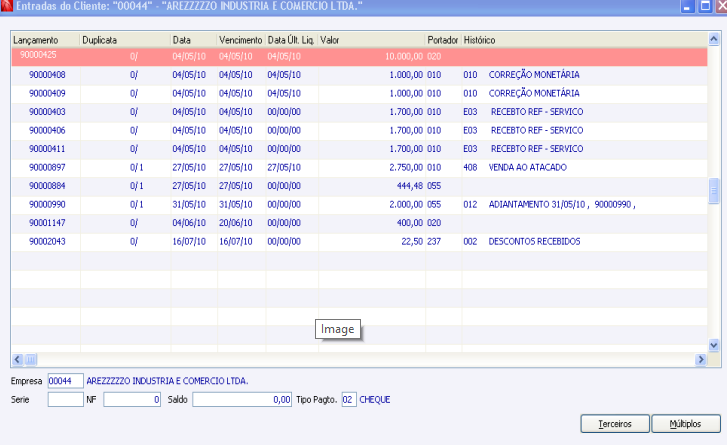Select entry 90000408
727x445 pixels.
click(359, 75)
